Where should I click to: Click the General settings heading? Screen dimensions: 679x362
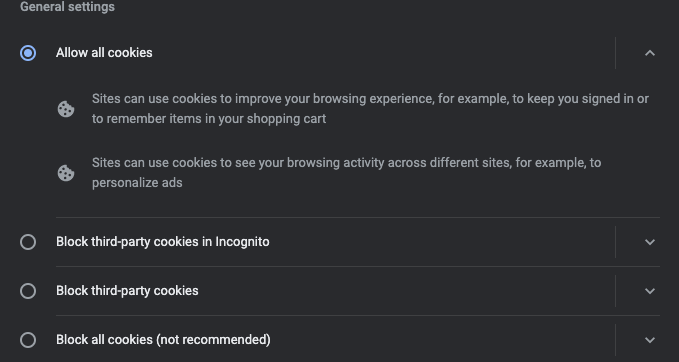click(67, 6)
